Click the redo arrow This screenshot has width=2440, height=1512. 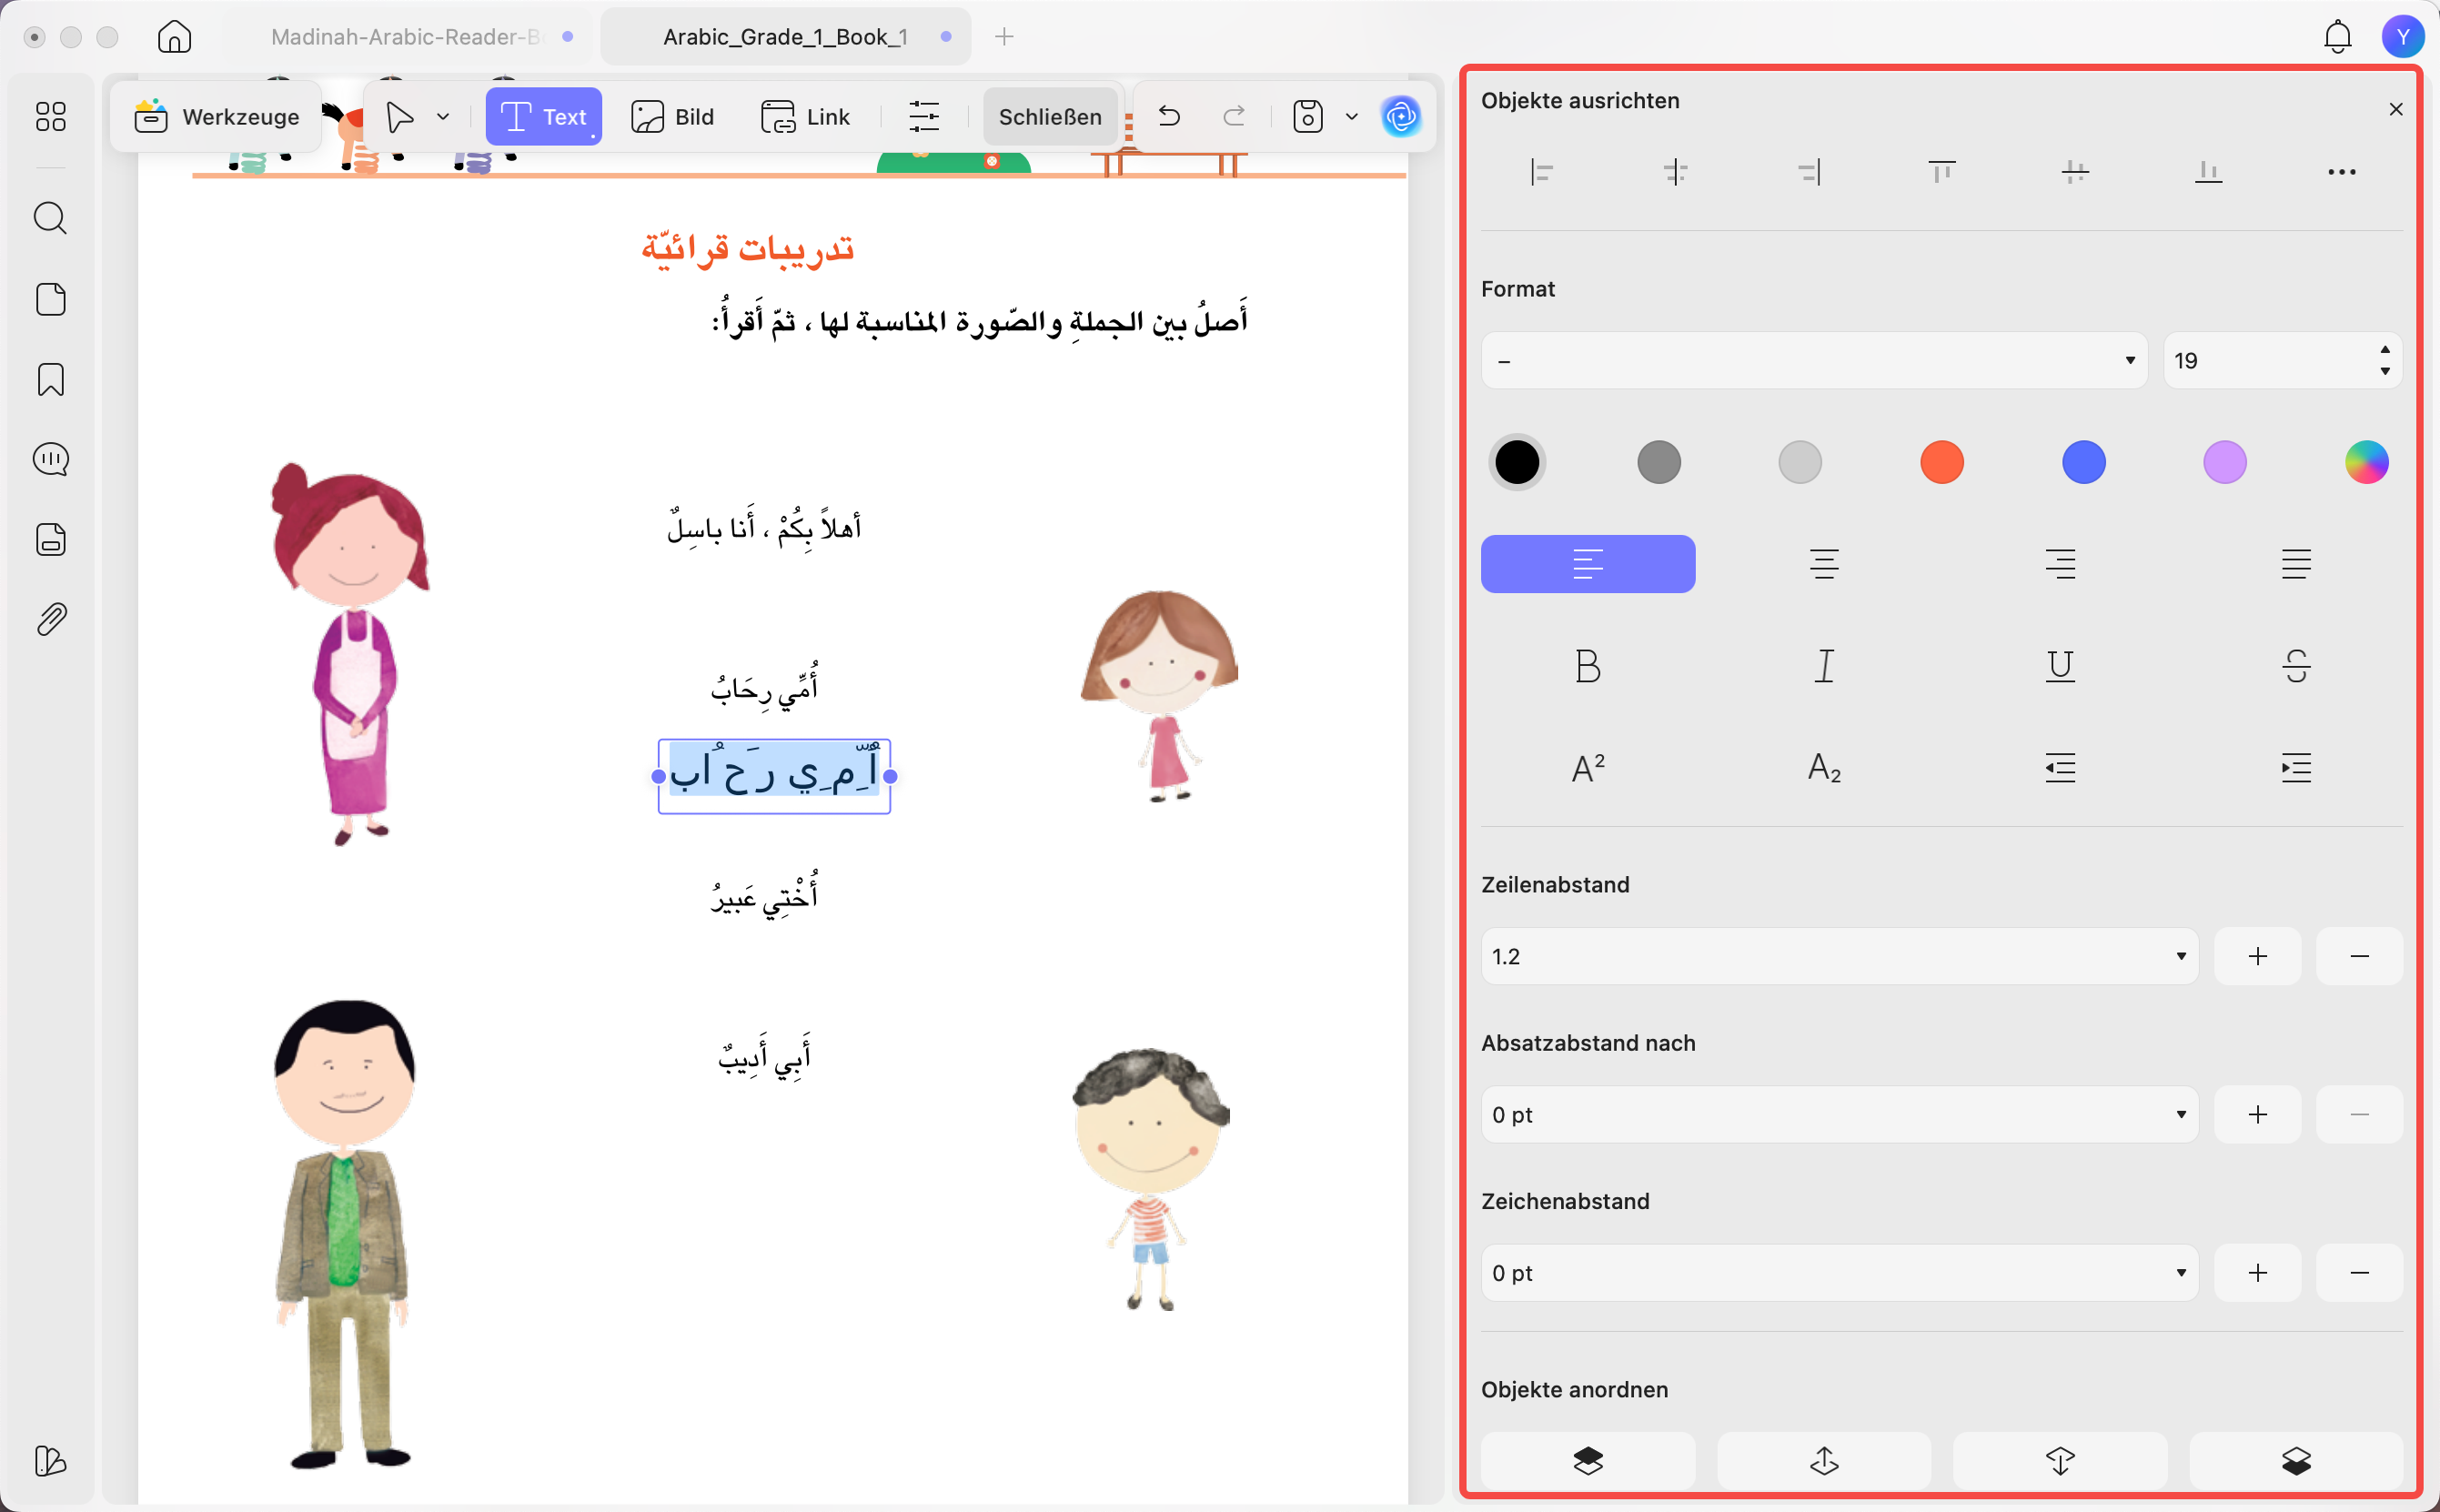(1234, 117)
